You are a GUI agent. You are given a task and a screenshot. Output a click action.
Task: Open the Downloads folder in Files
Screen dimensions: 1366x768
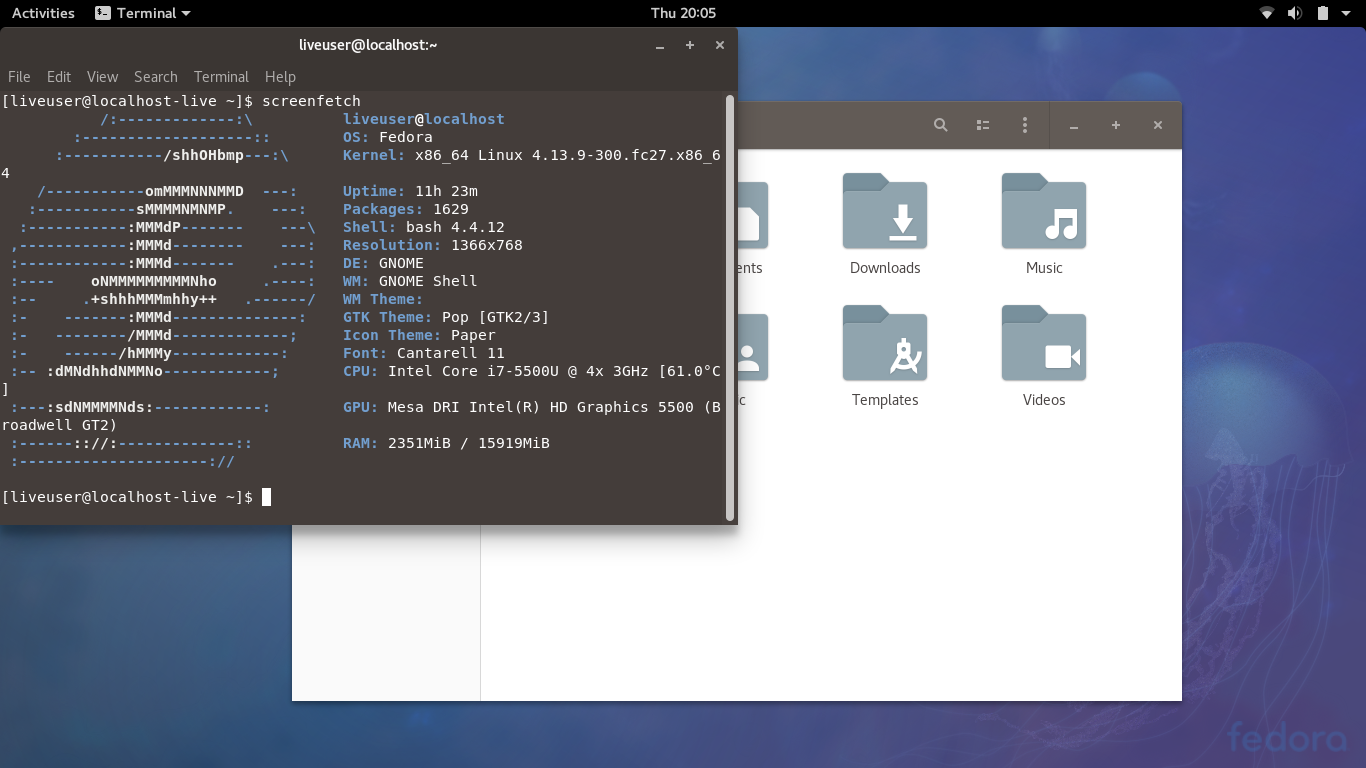pyautogui.click(x=885, y=212)
